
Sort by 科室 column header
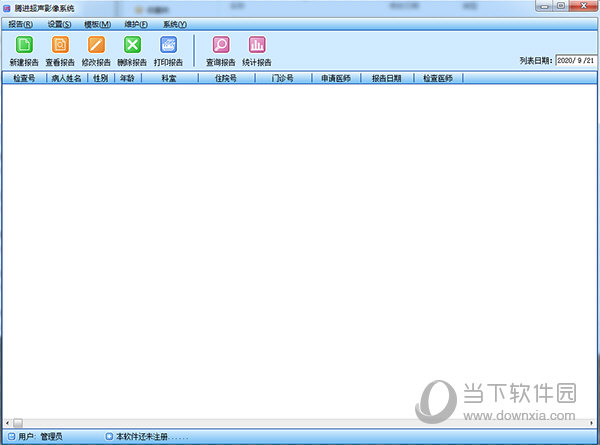tap(170, 78)
